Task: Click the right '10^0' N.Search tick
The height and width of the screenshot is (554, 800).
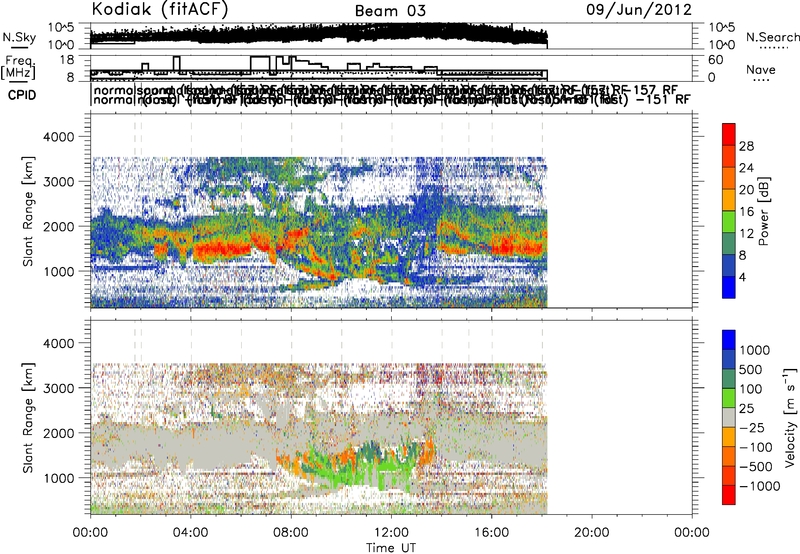Action: click(x=721, y=45)
